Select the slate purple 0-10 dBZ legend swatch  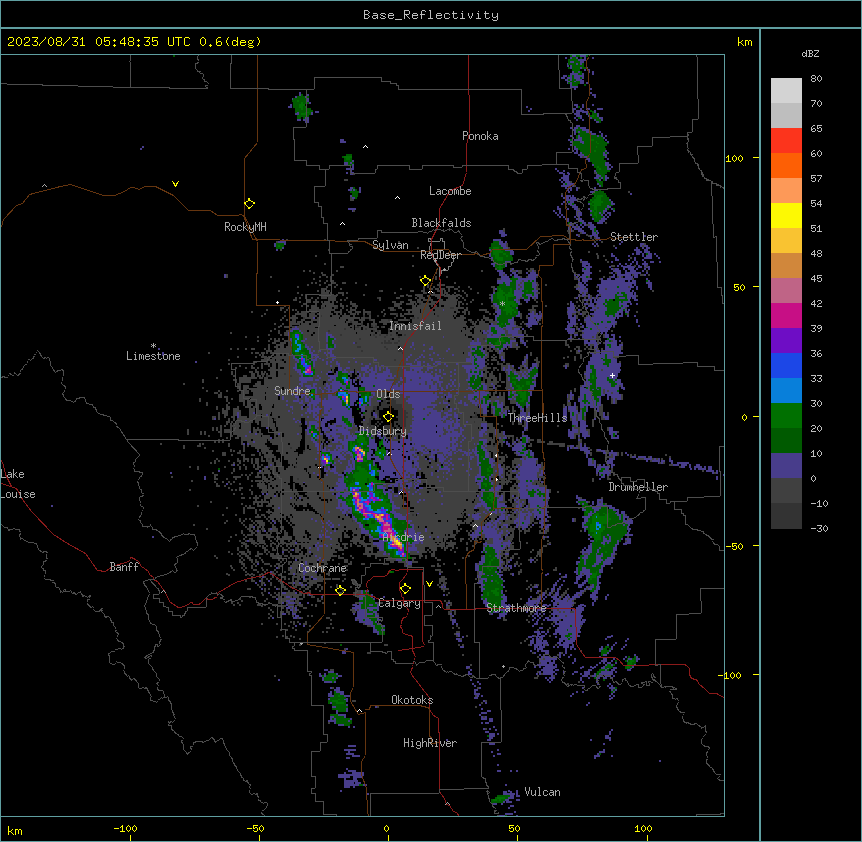pyautogui.click(x=786, y=466)
